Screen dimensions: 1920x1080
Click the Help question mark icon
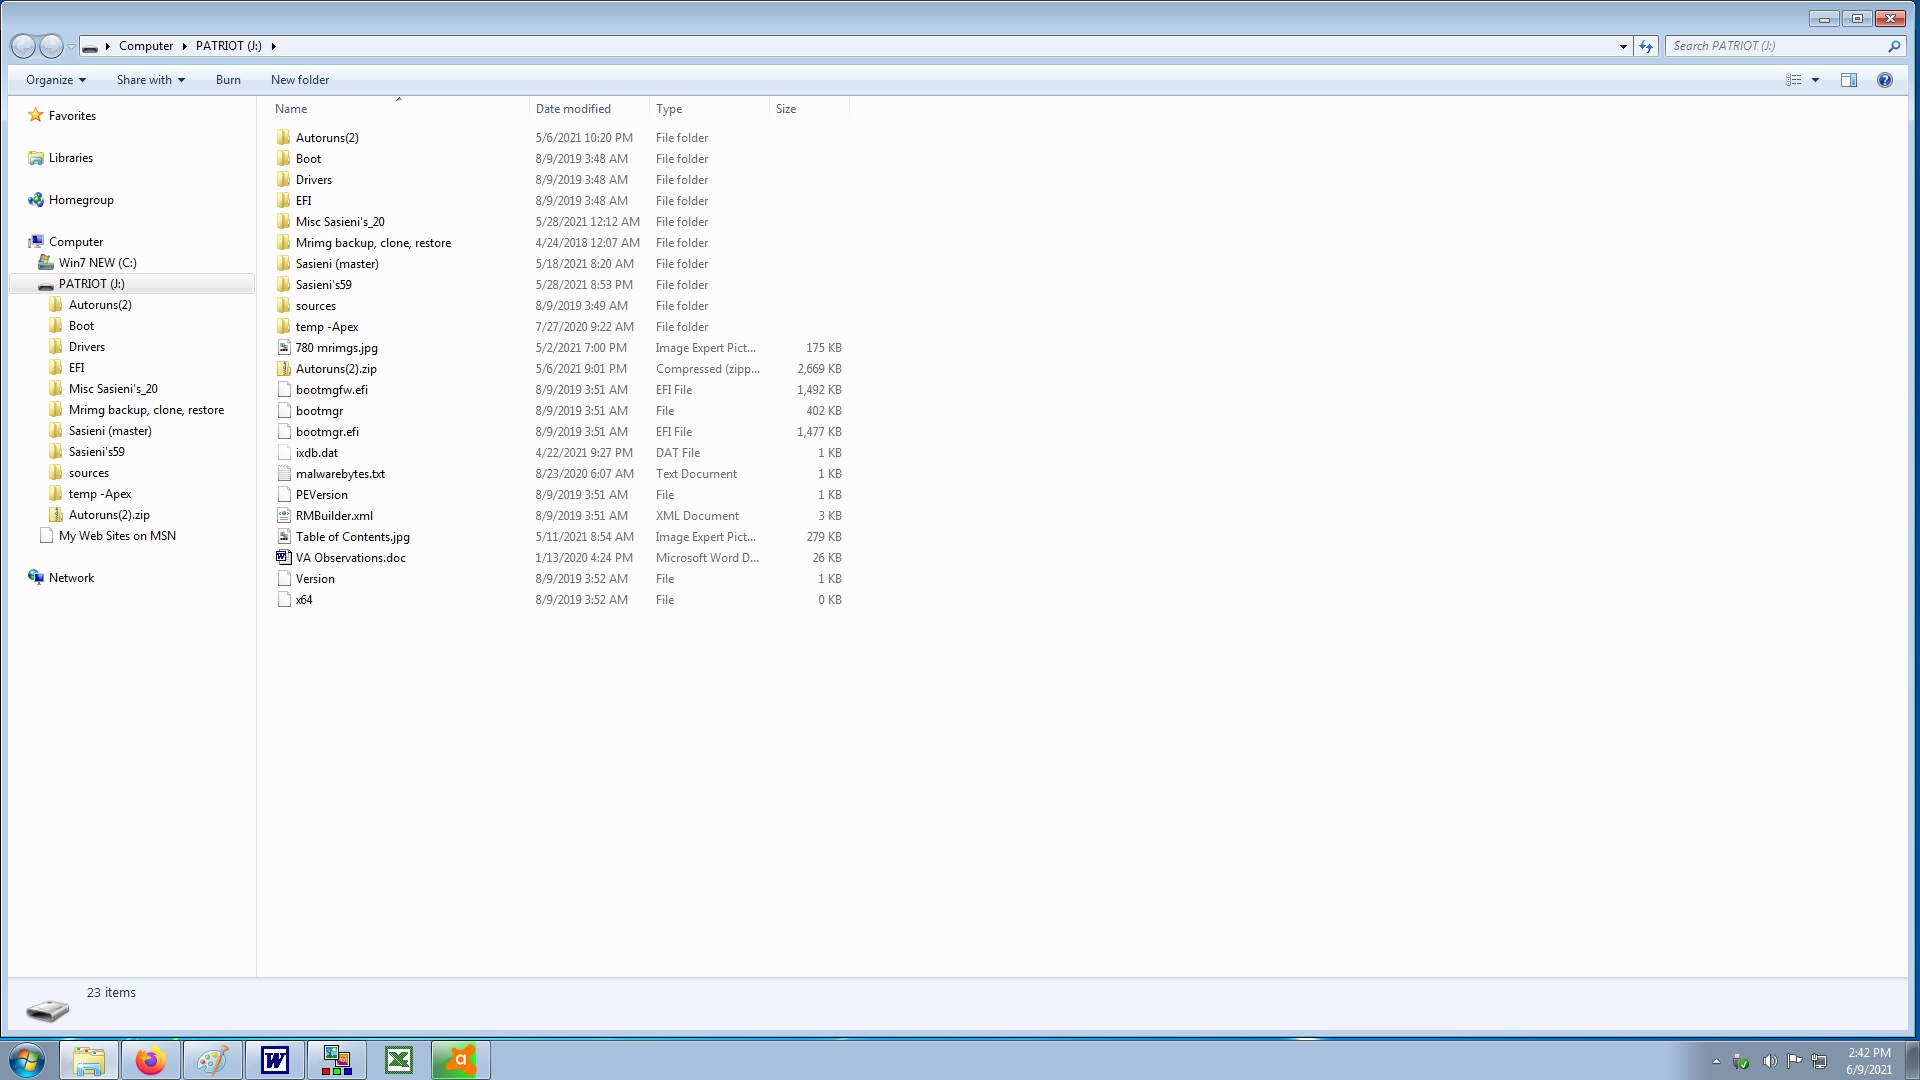pyautogui.click(x=1884, y=80)
